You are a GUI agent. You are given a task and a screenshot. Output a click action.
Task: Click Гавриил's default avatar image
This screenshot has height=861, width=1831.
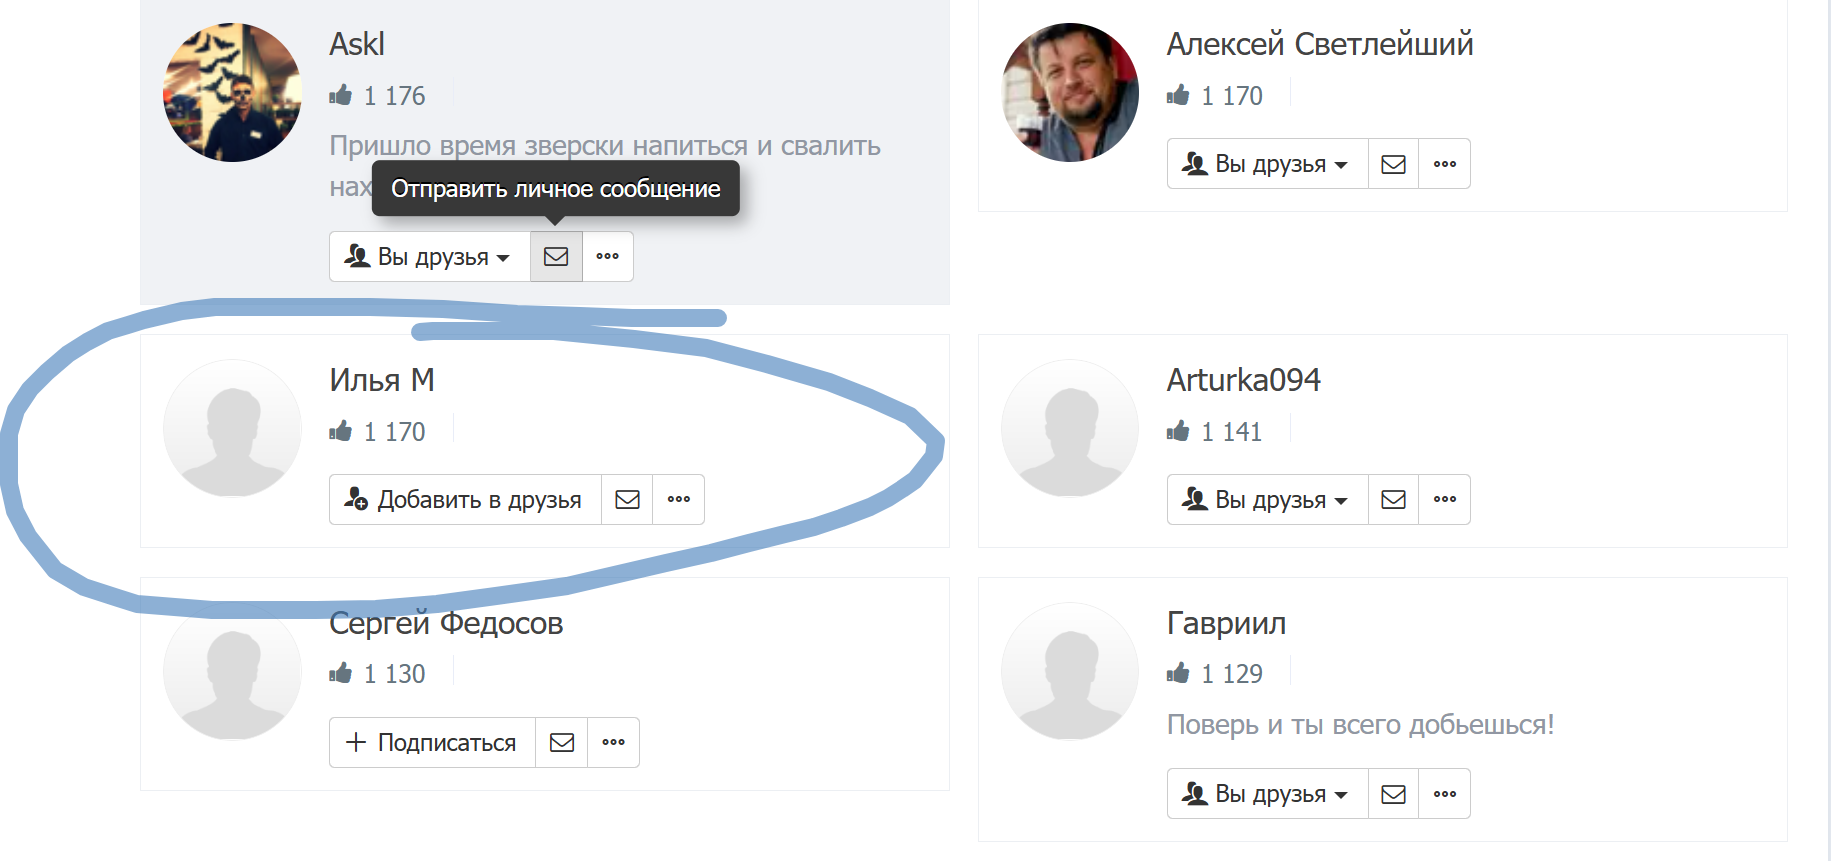[1070, 671]
